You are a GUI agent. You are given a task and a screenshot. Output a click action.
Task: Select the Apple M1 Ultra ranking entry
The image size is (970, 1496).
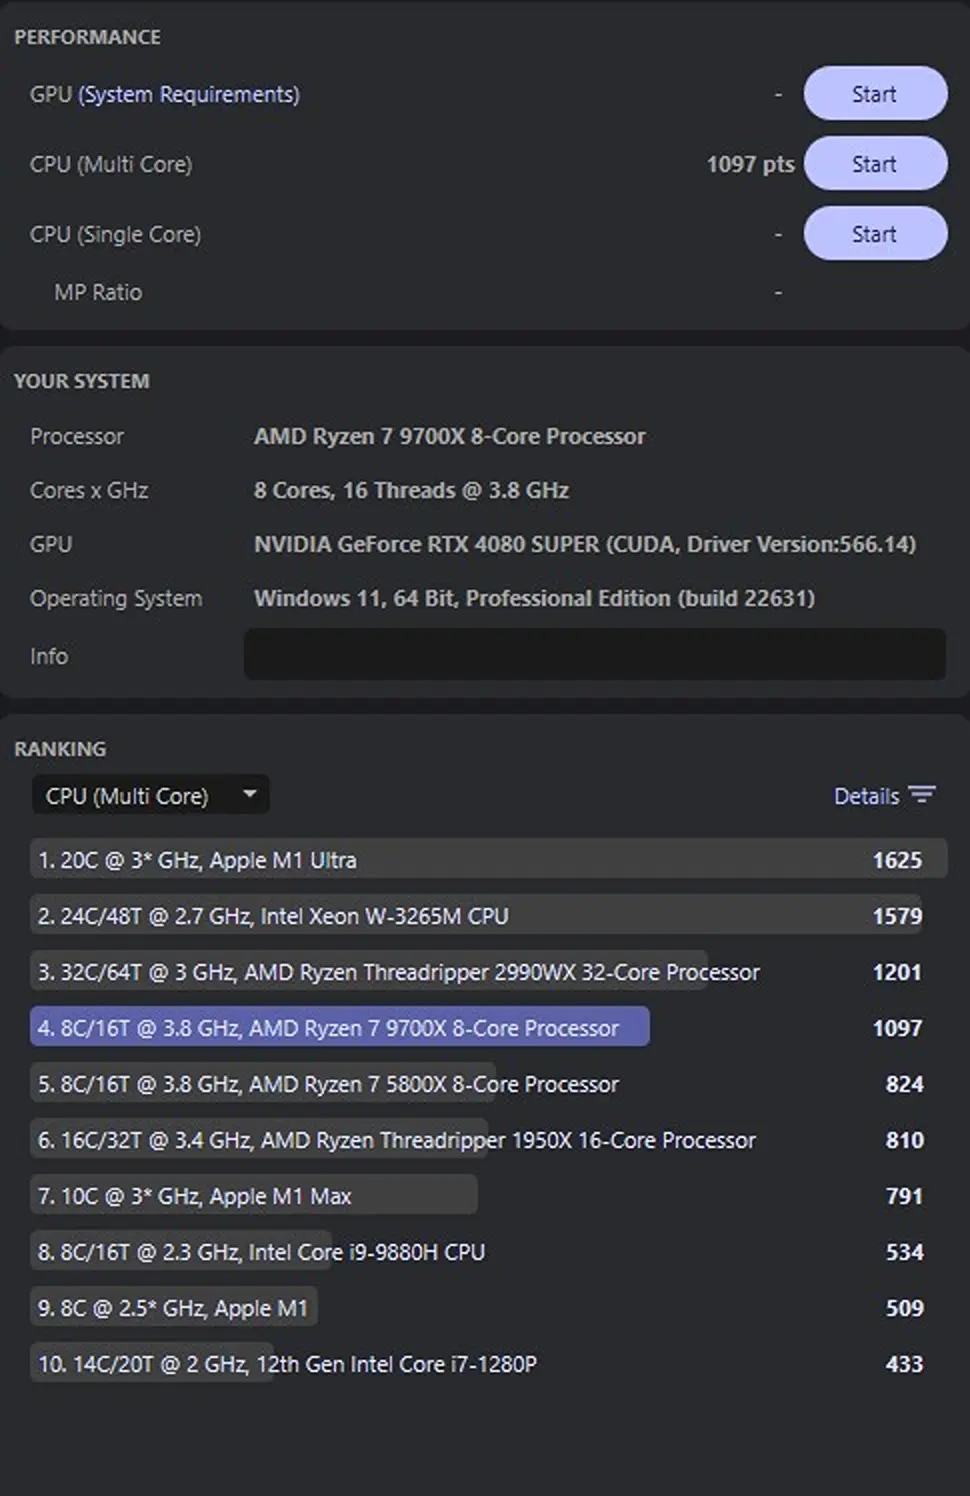pyautogui.click(x=488, y=860)
